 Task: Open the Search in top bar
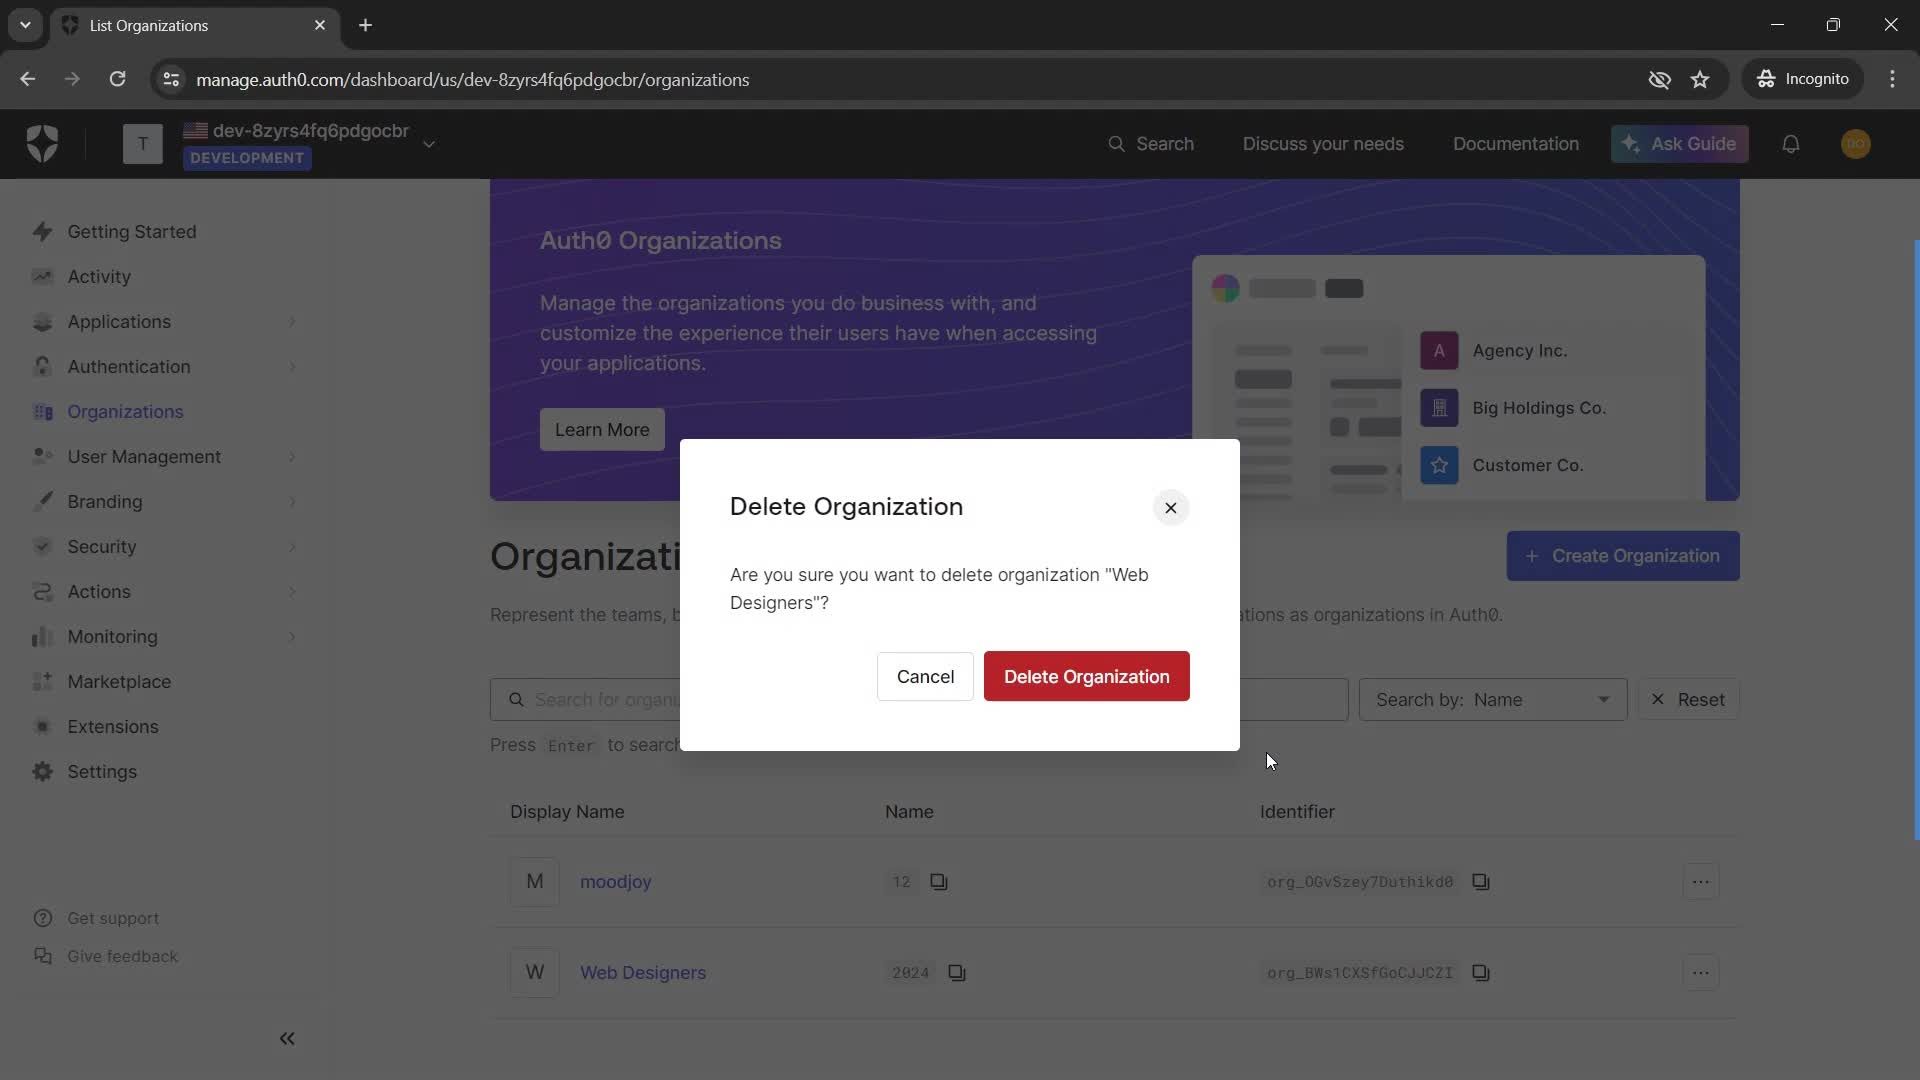point(1151,144)
